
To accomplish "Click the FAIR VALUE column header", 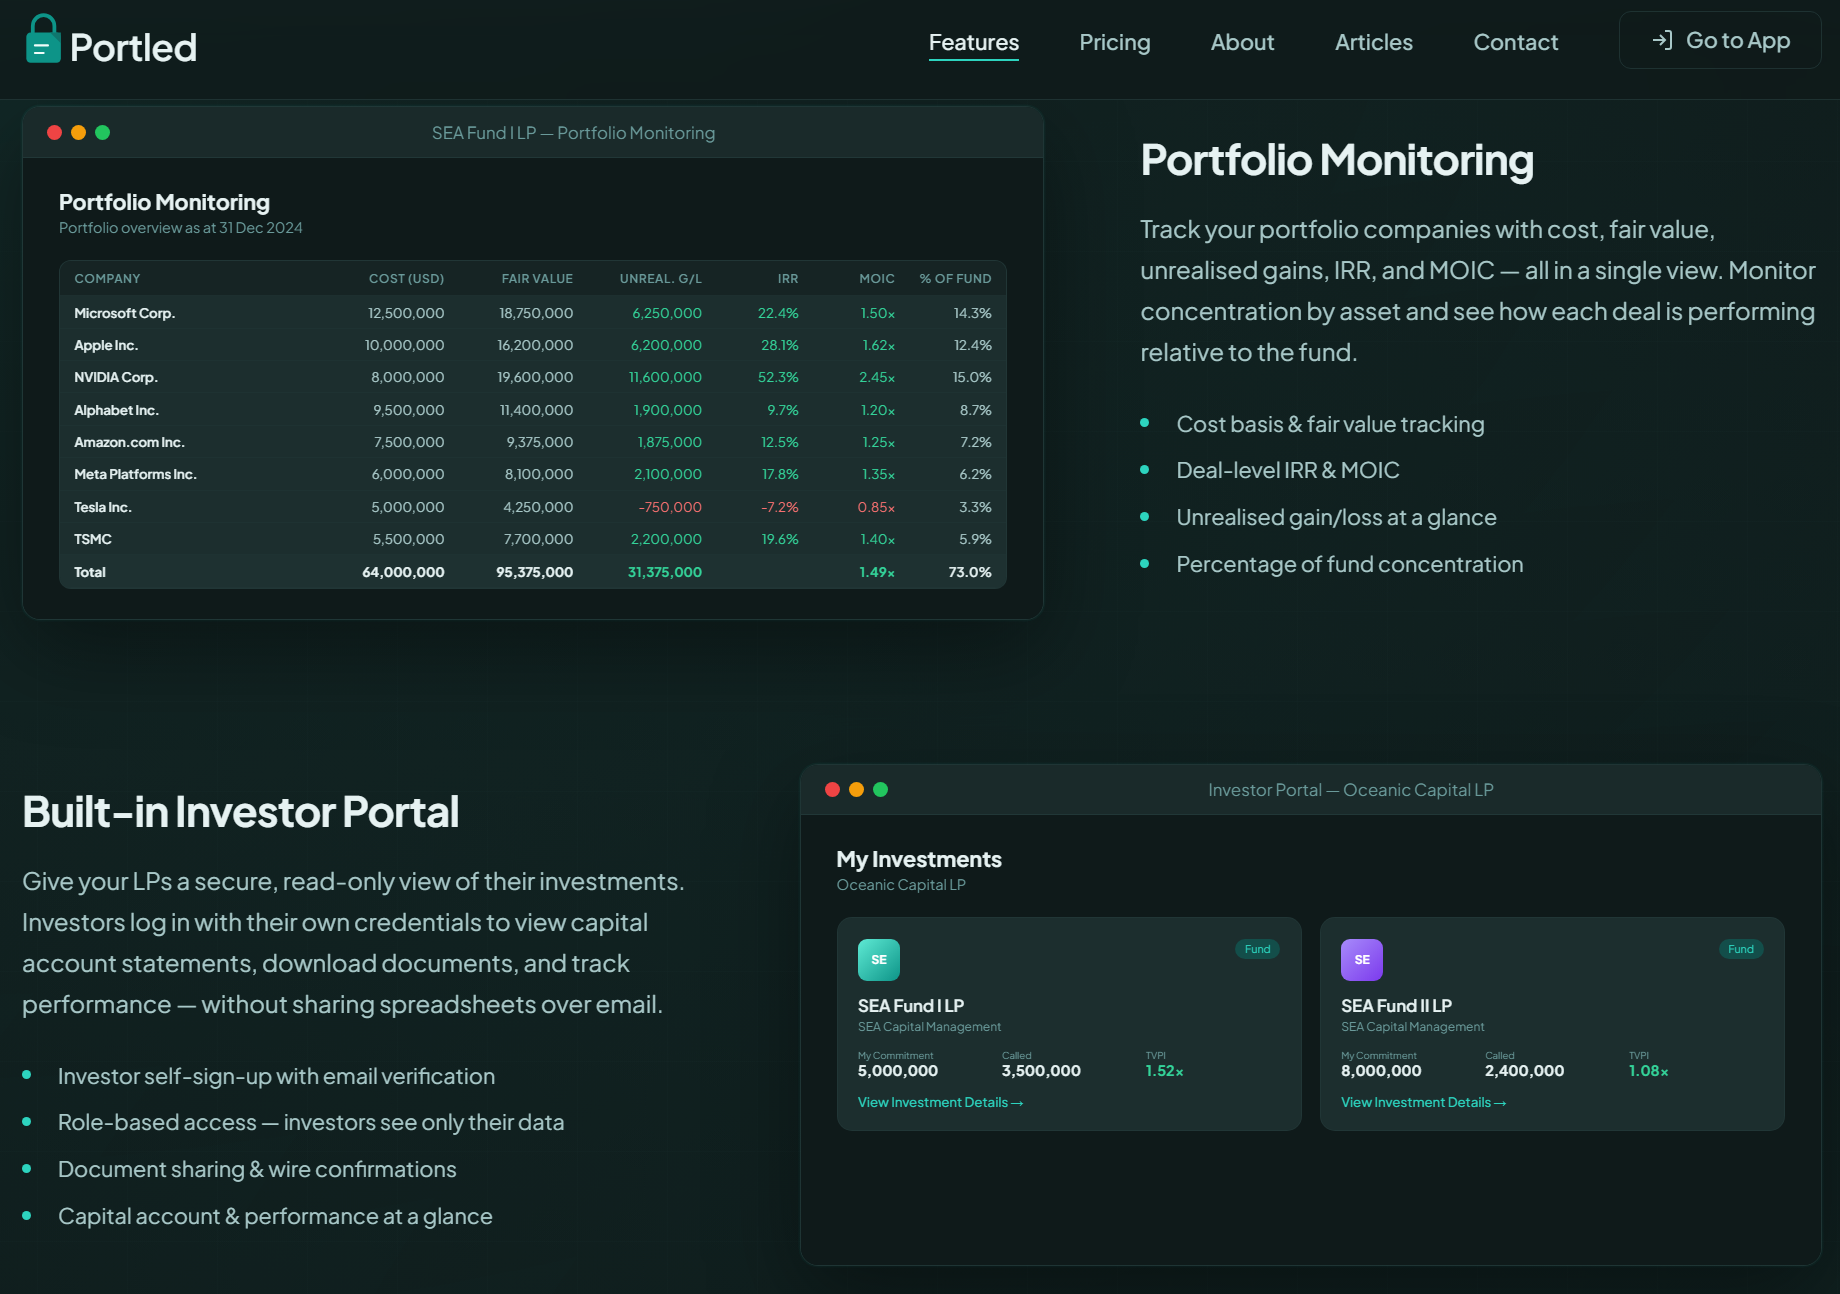I will pos(537,279).
